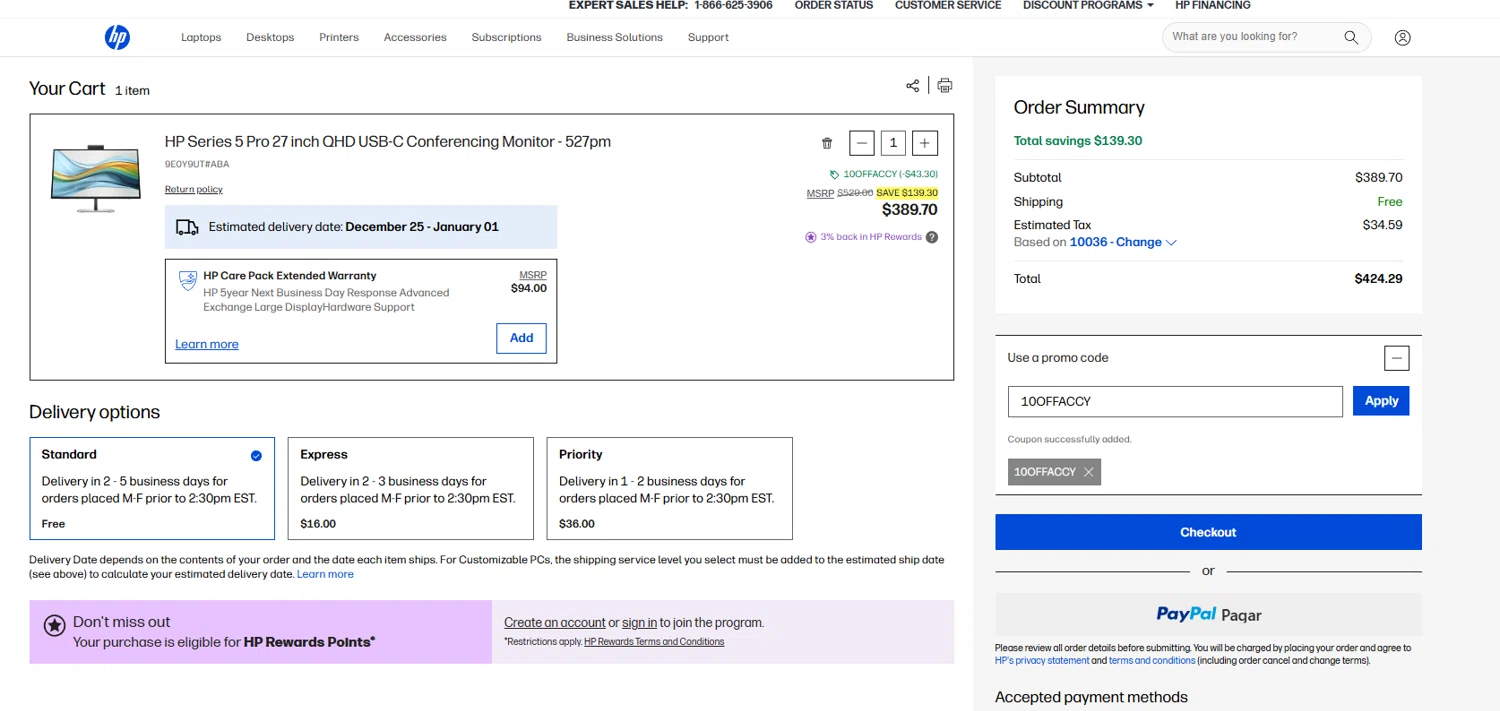Image resolution: width=1500 pixels, height=711 pixels.
Task: Collapse the promo code section
Action: [x=1397, y=358]
